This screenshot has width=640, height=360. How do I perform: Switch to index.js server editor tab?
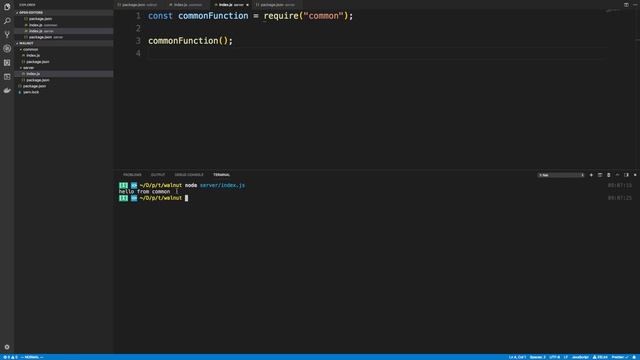coord(231,5)
